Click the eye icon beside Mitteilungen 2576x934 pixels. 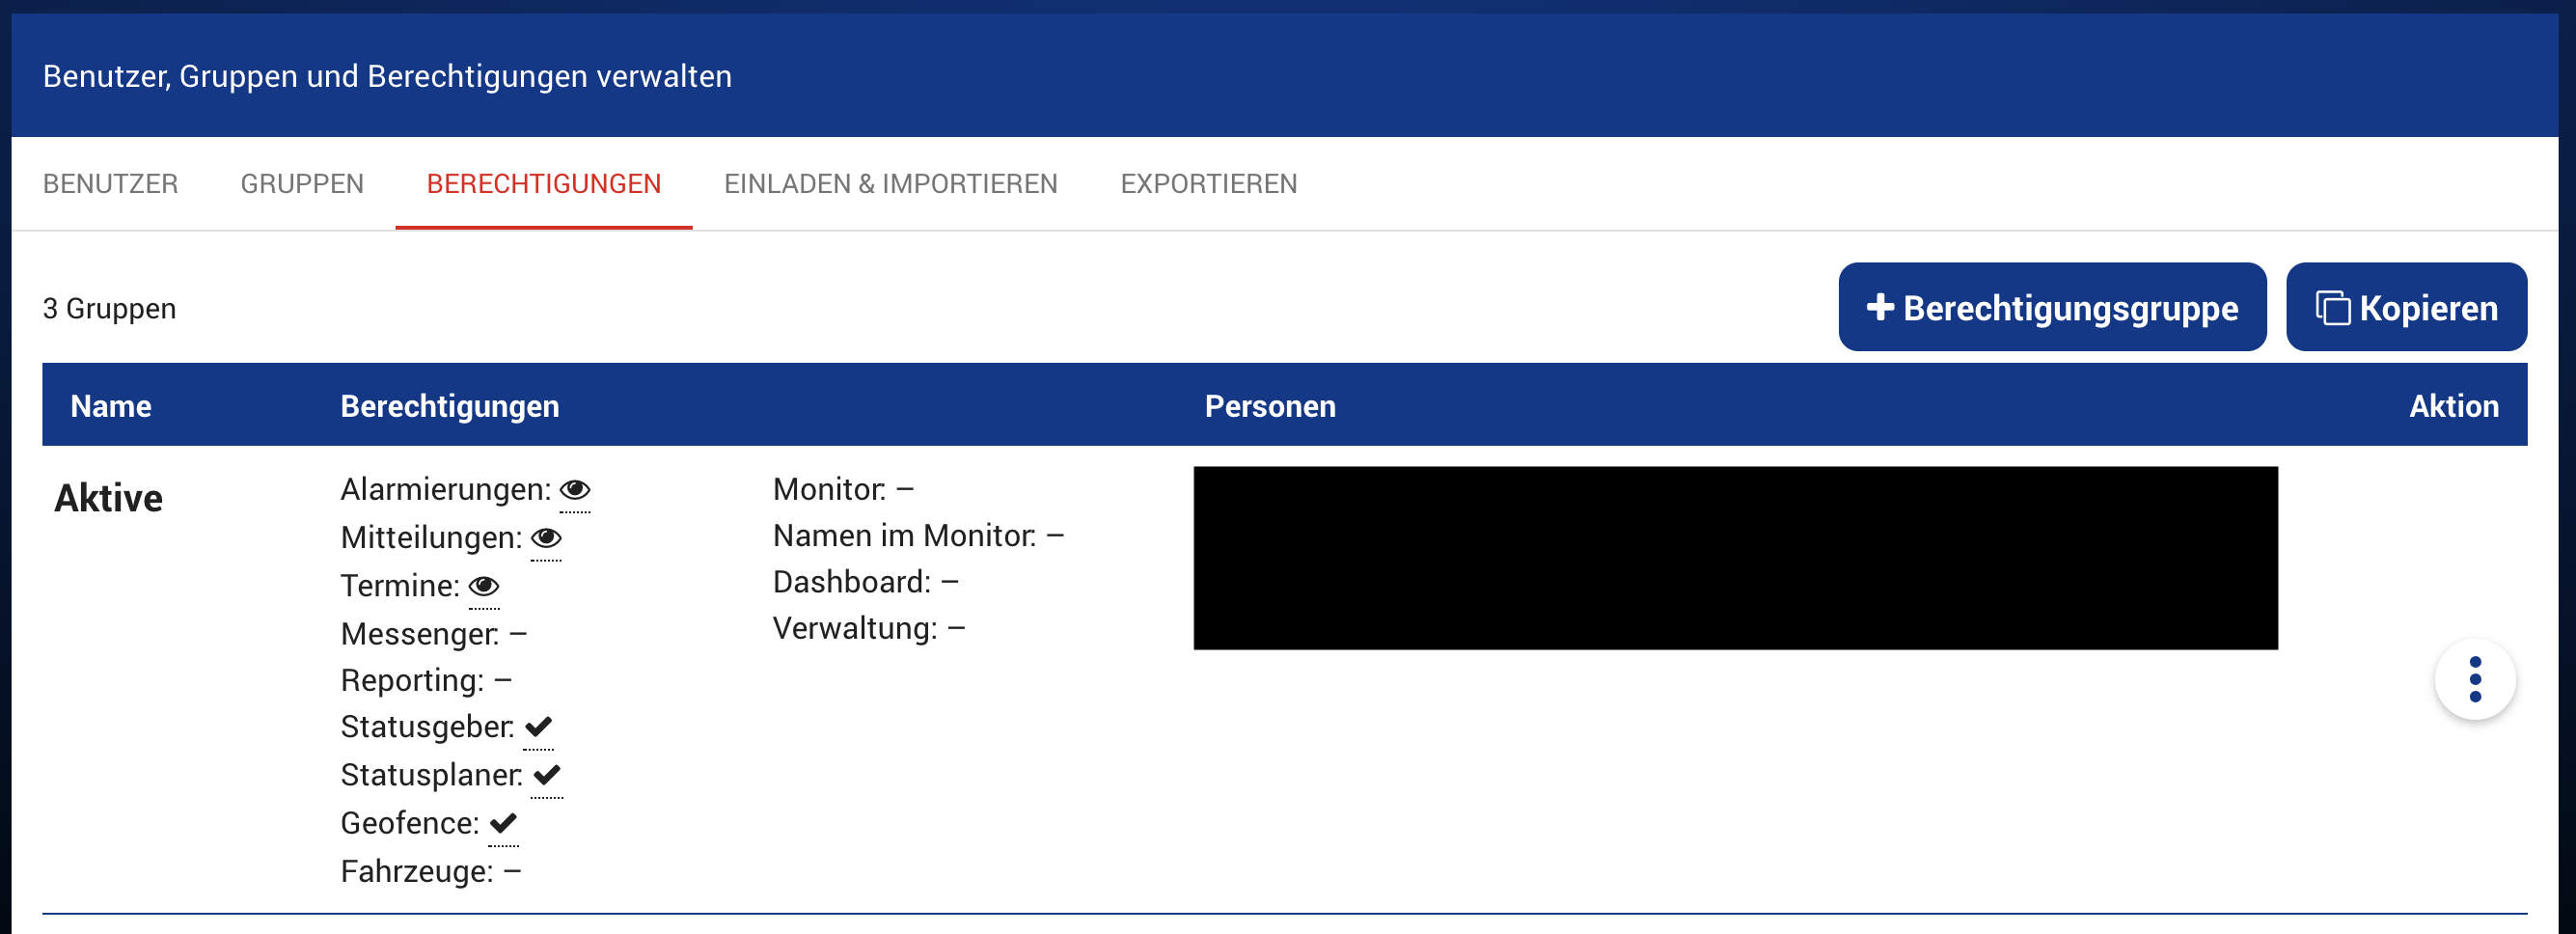[x=546, y=538]
